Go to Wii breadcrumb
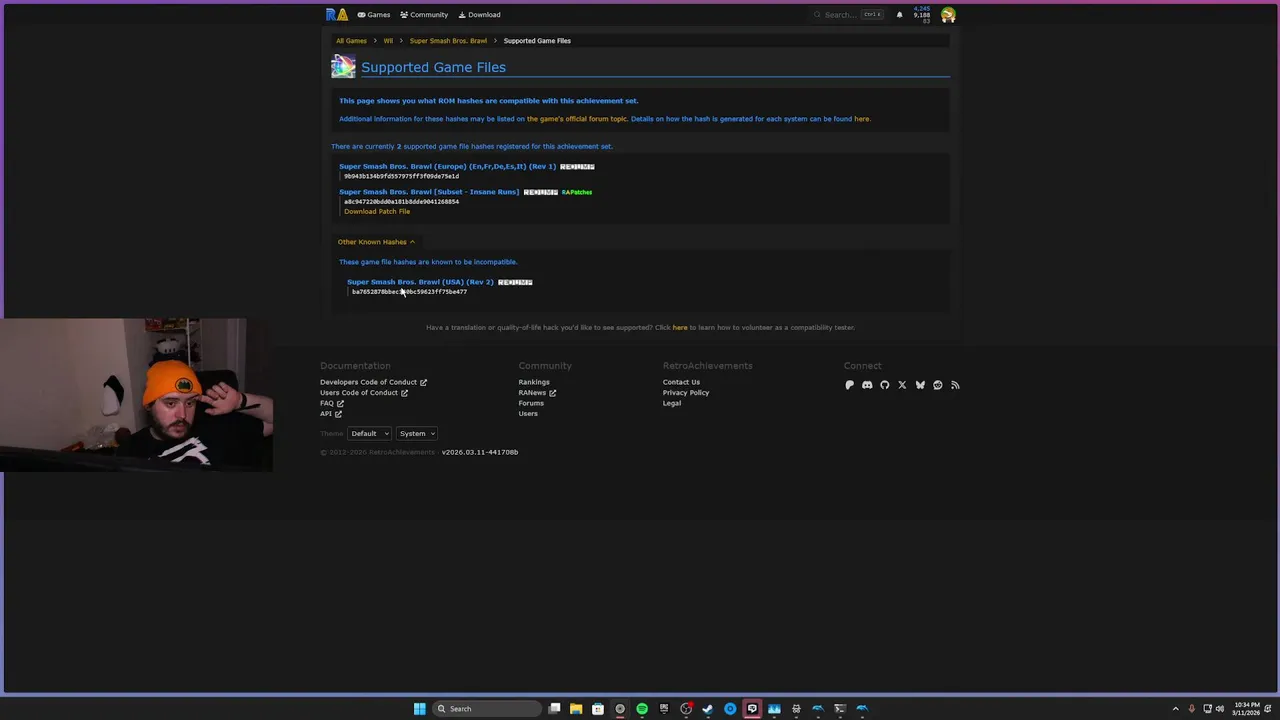1280x720 pixels. tap(388, 41)
